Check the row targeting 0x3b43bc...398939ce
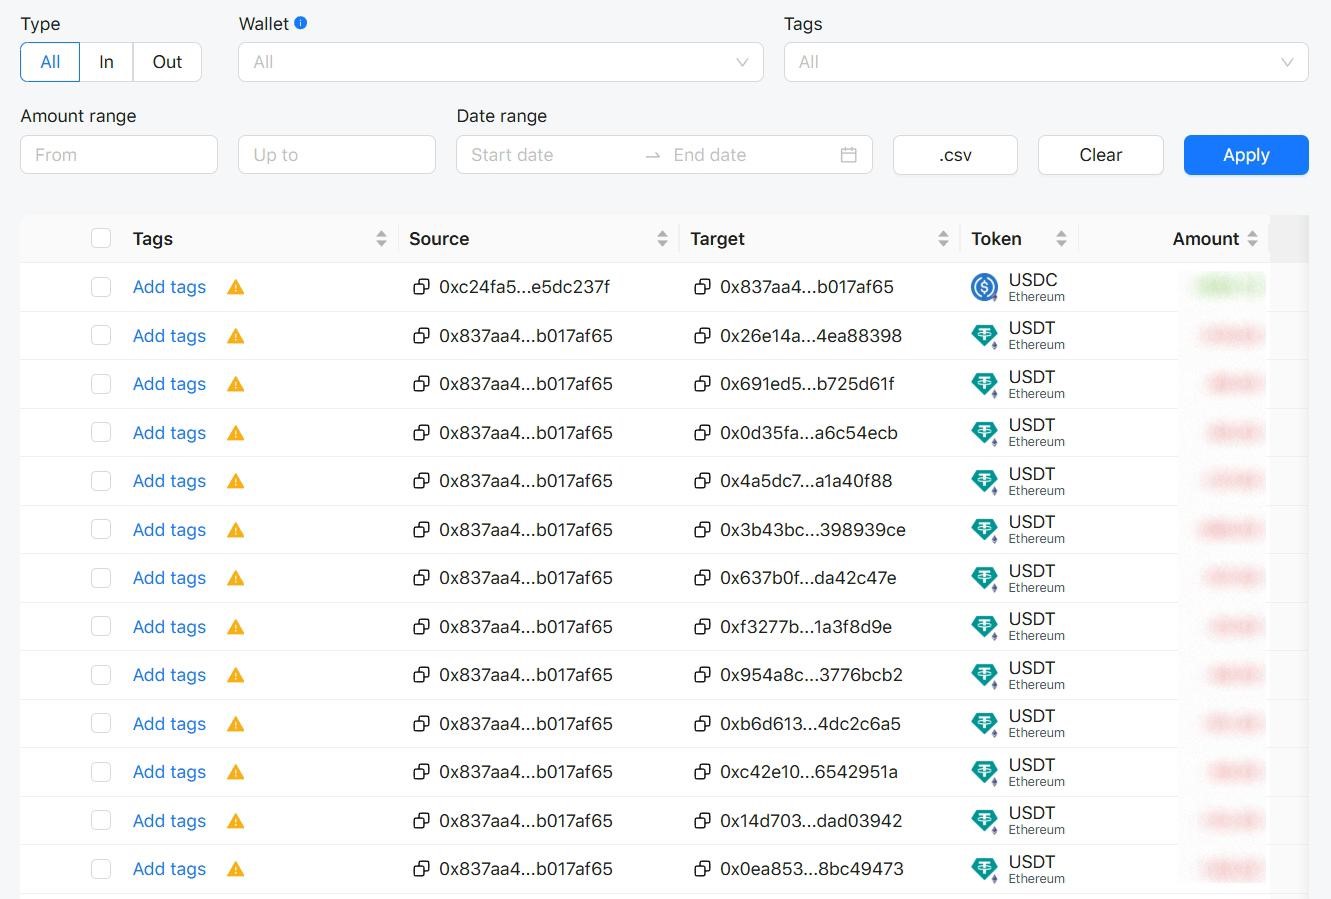This screenshot has height=899, width=1331. tap(101, 530)
